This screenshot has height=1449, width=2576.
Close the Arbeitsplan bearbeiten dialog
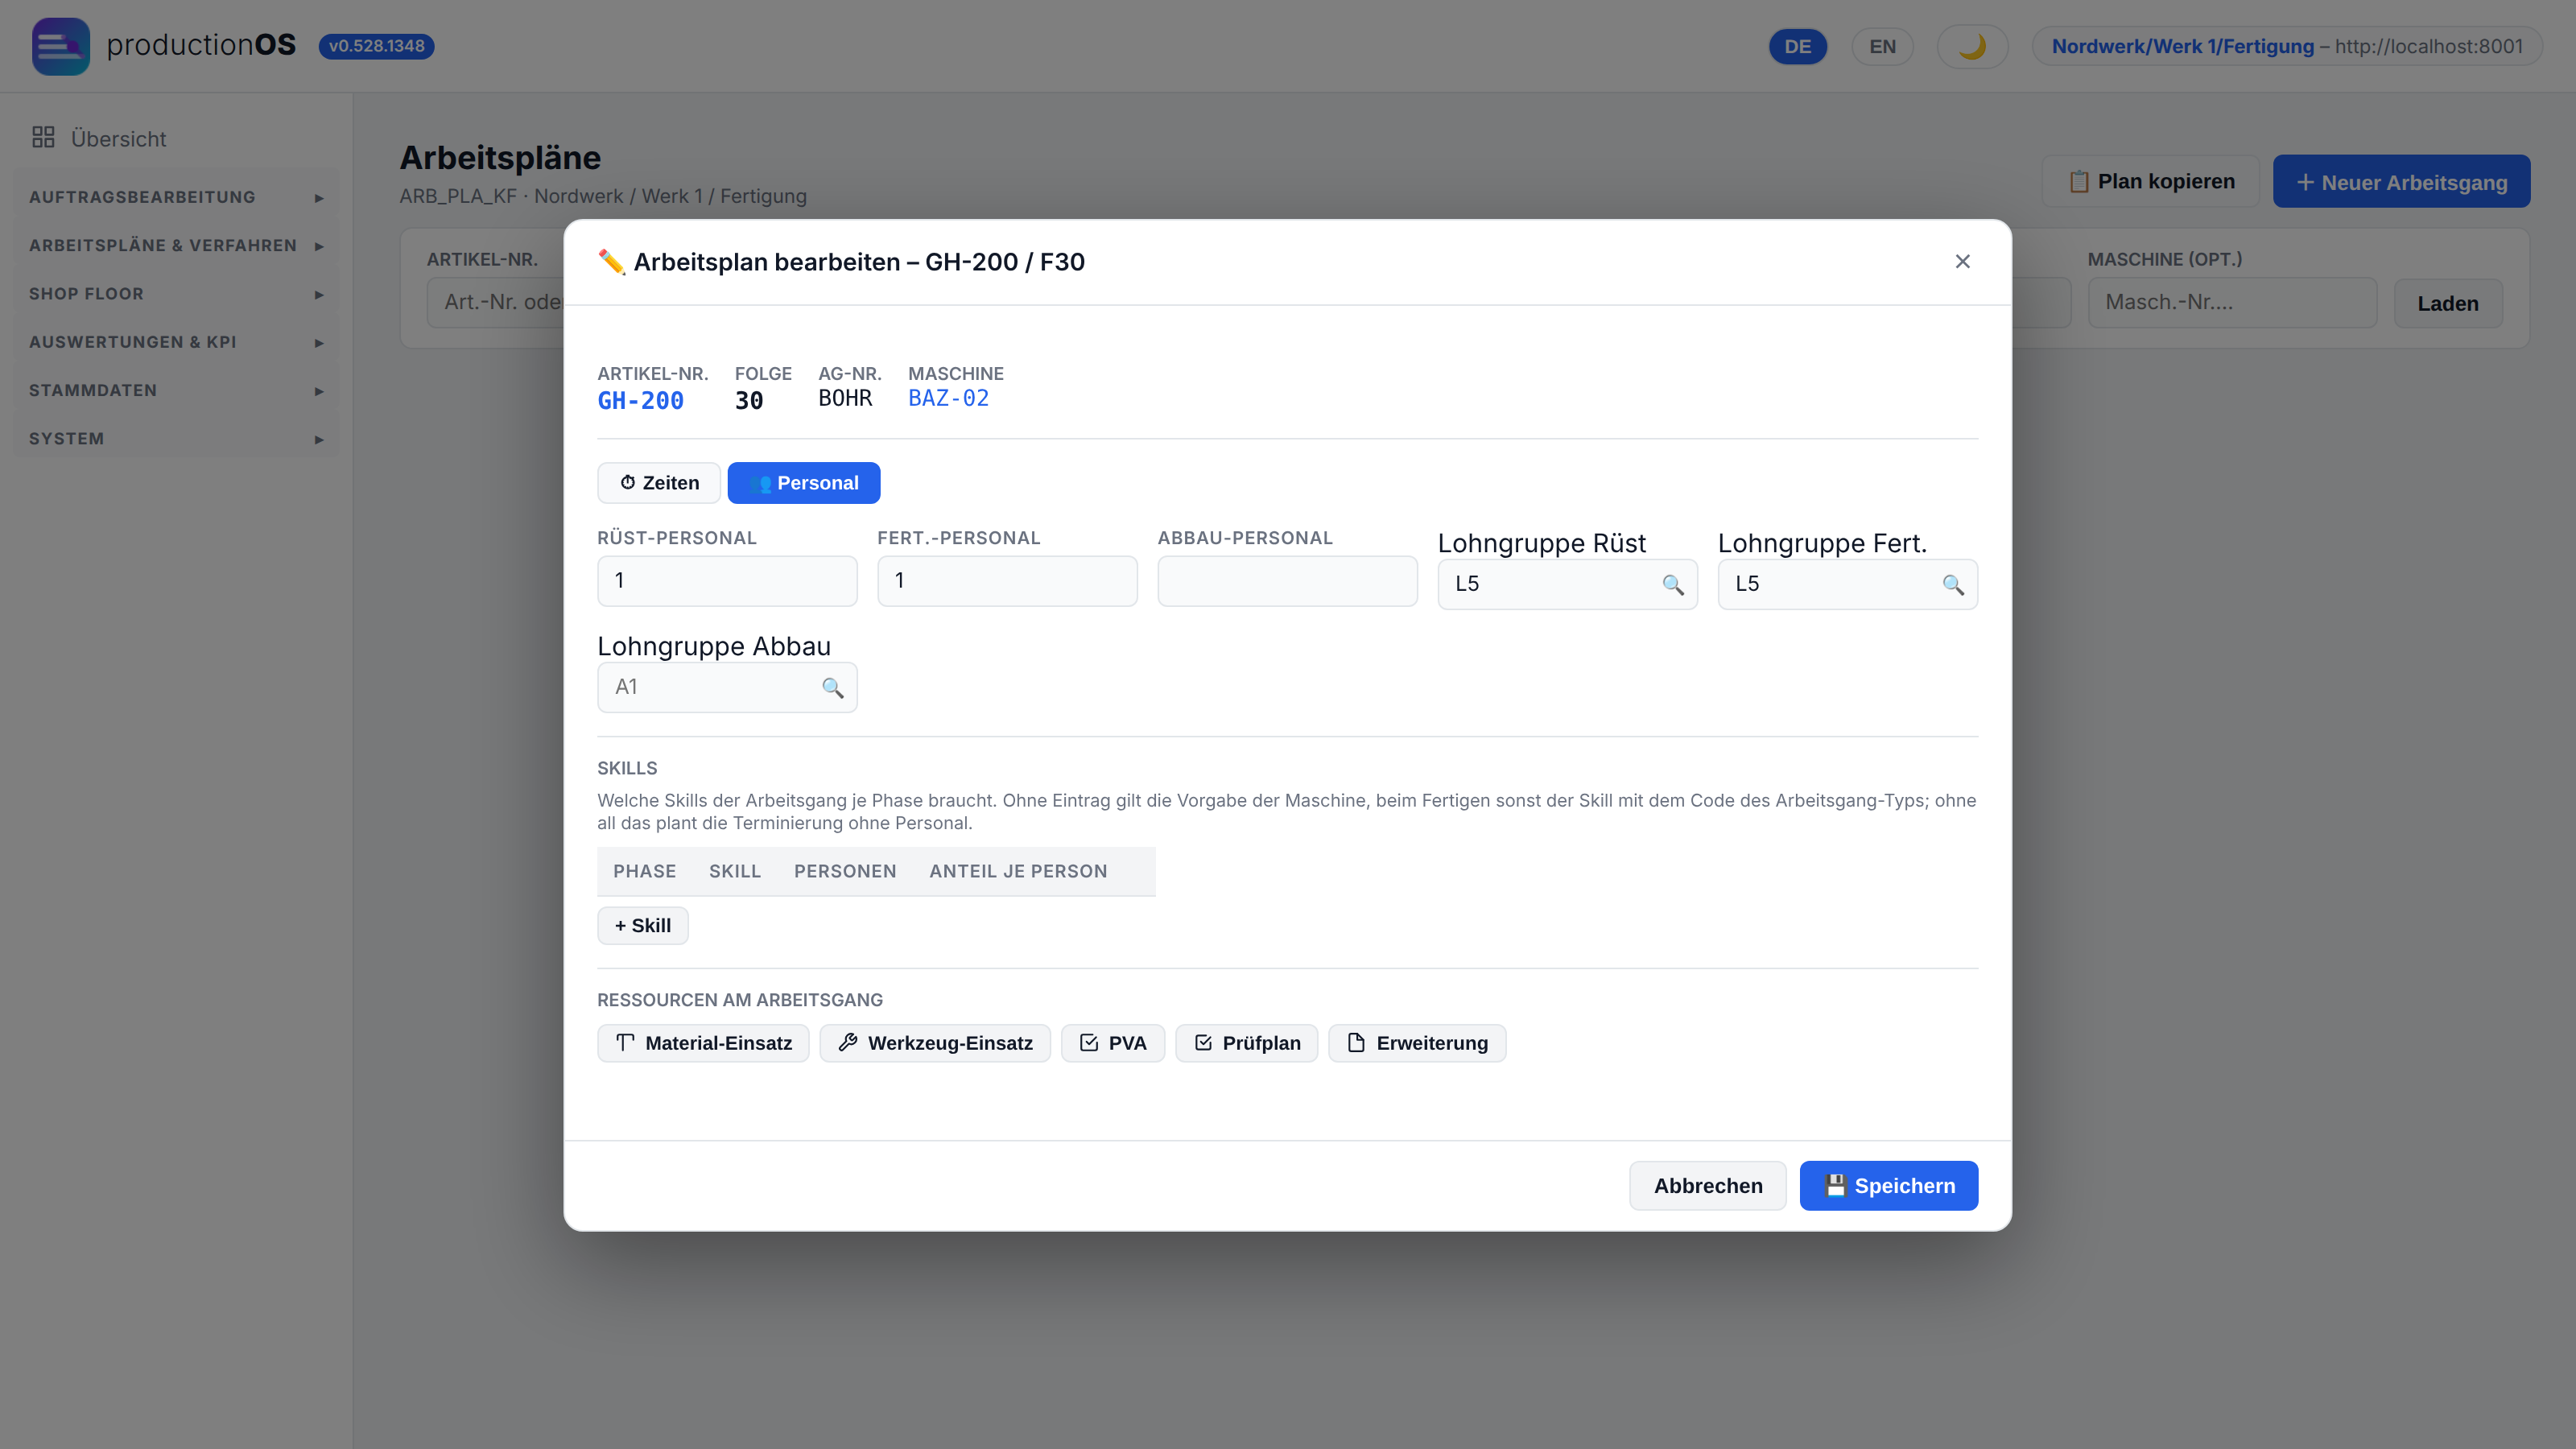tap(1962, 261)
